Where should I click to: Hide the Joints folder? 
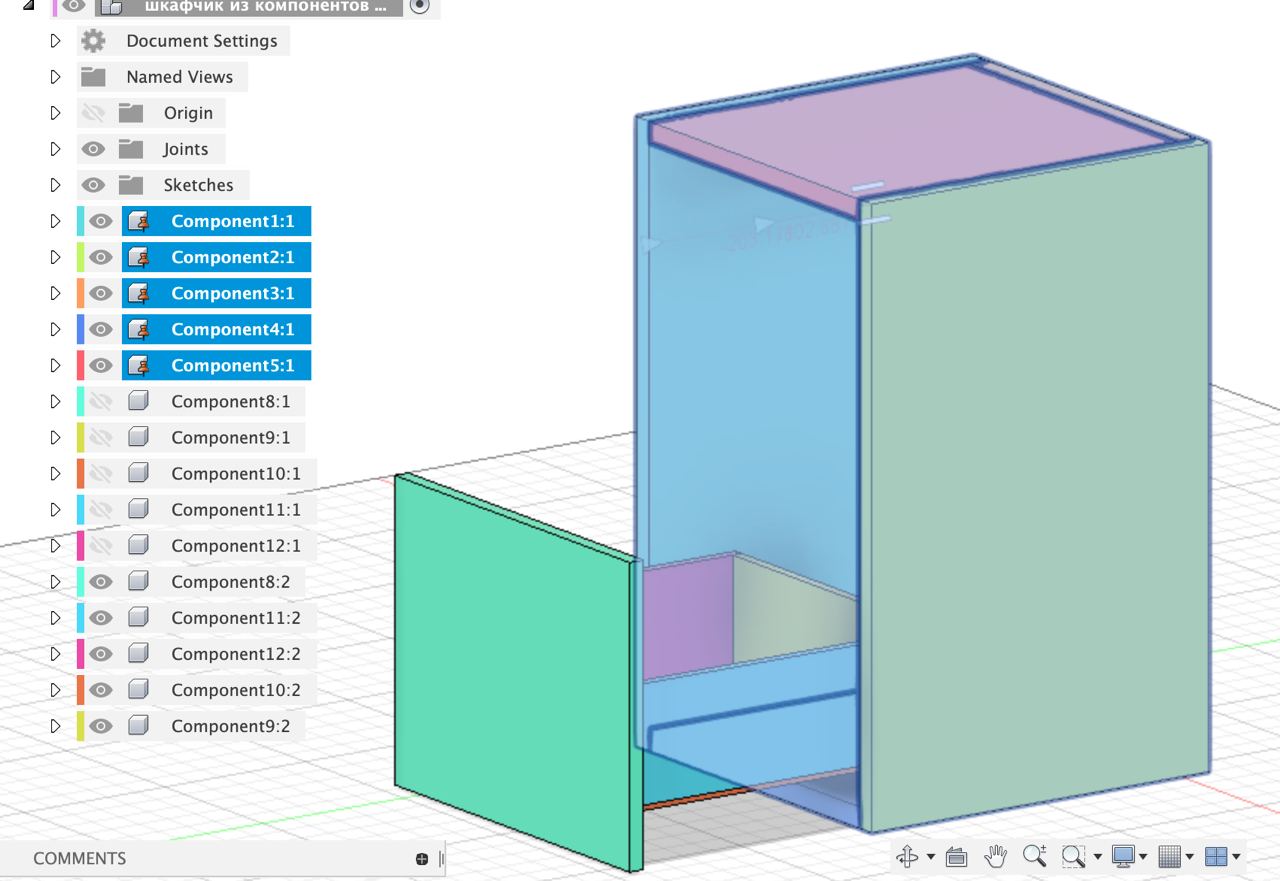tap(93, 149)
